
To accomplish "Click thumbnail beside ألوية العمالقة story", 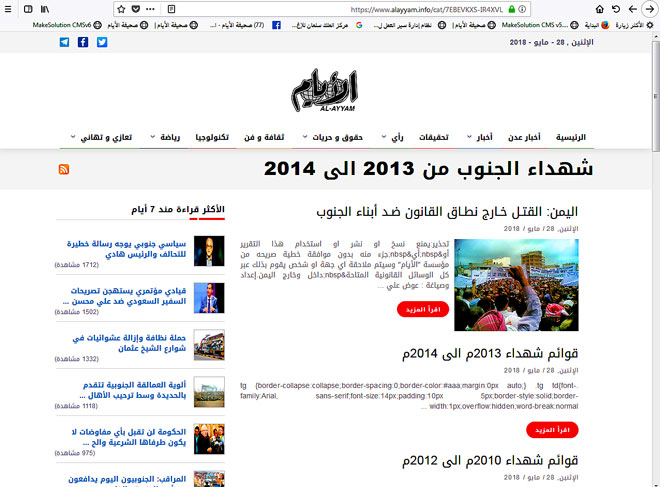I will pos(209,392).
